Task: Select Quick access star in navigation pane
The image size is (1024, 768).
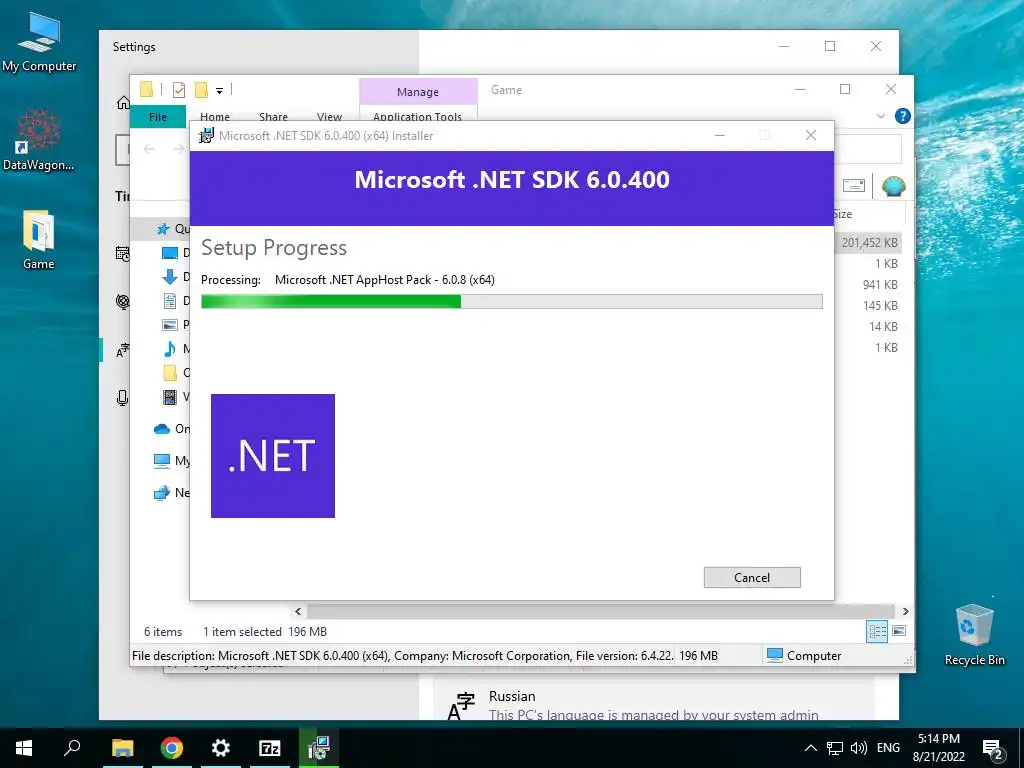Action: pos(163,229)
